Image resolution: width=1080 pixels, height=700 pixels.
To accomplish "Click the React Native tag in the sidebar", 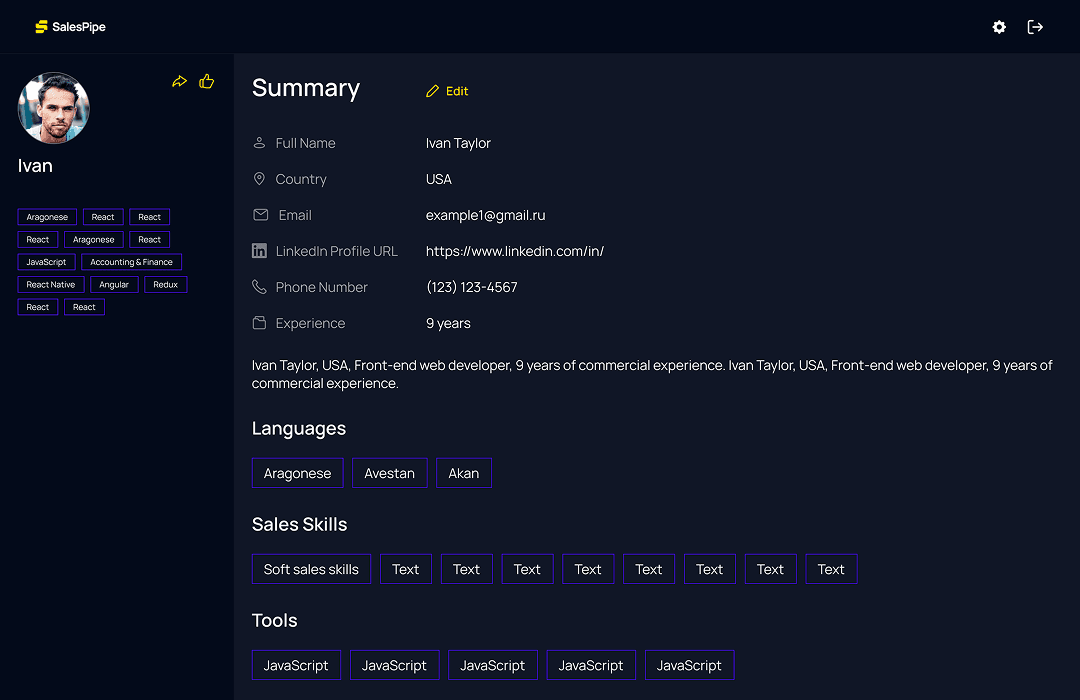I will pos(50,284).
